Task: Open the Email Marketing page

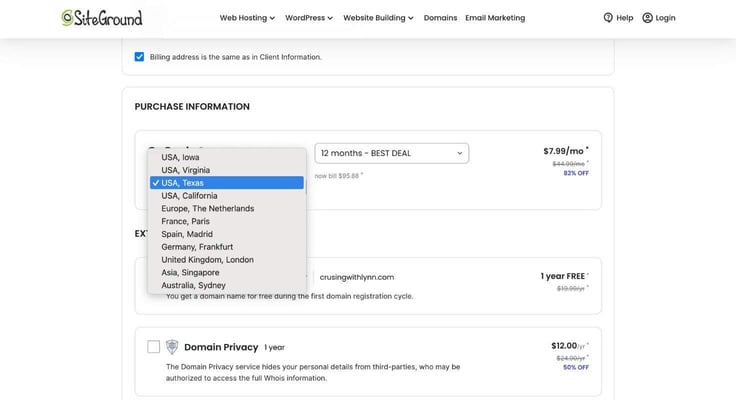Action: click(x=495, y=18)
